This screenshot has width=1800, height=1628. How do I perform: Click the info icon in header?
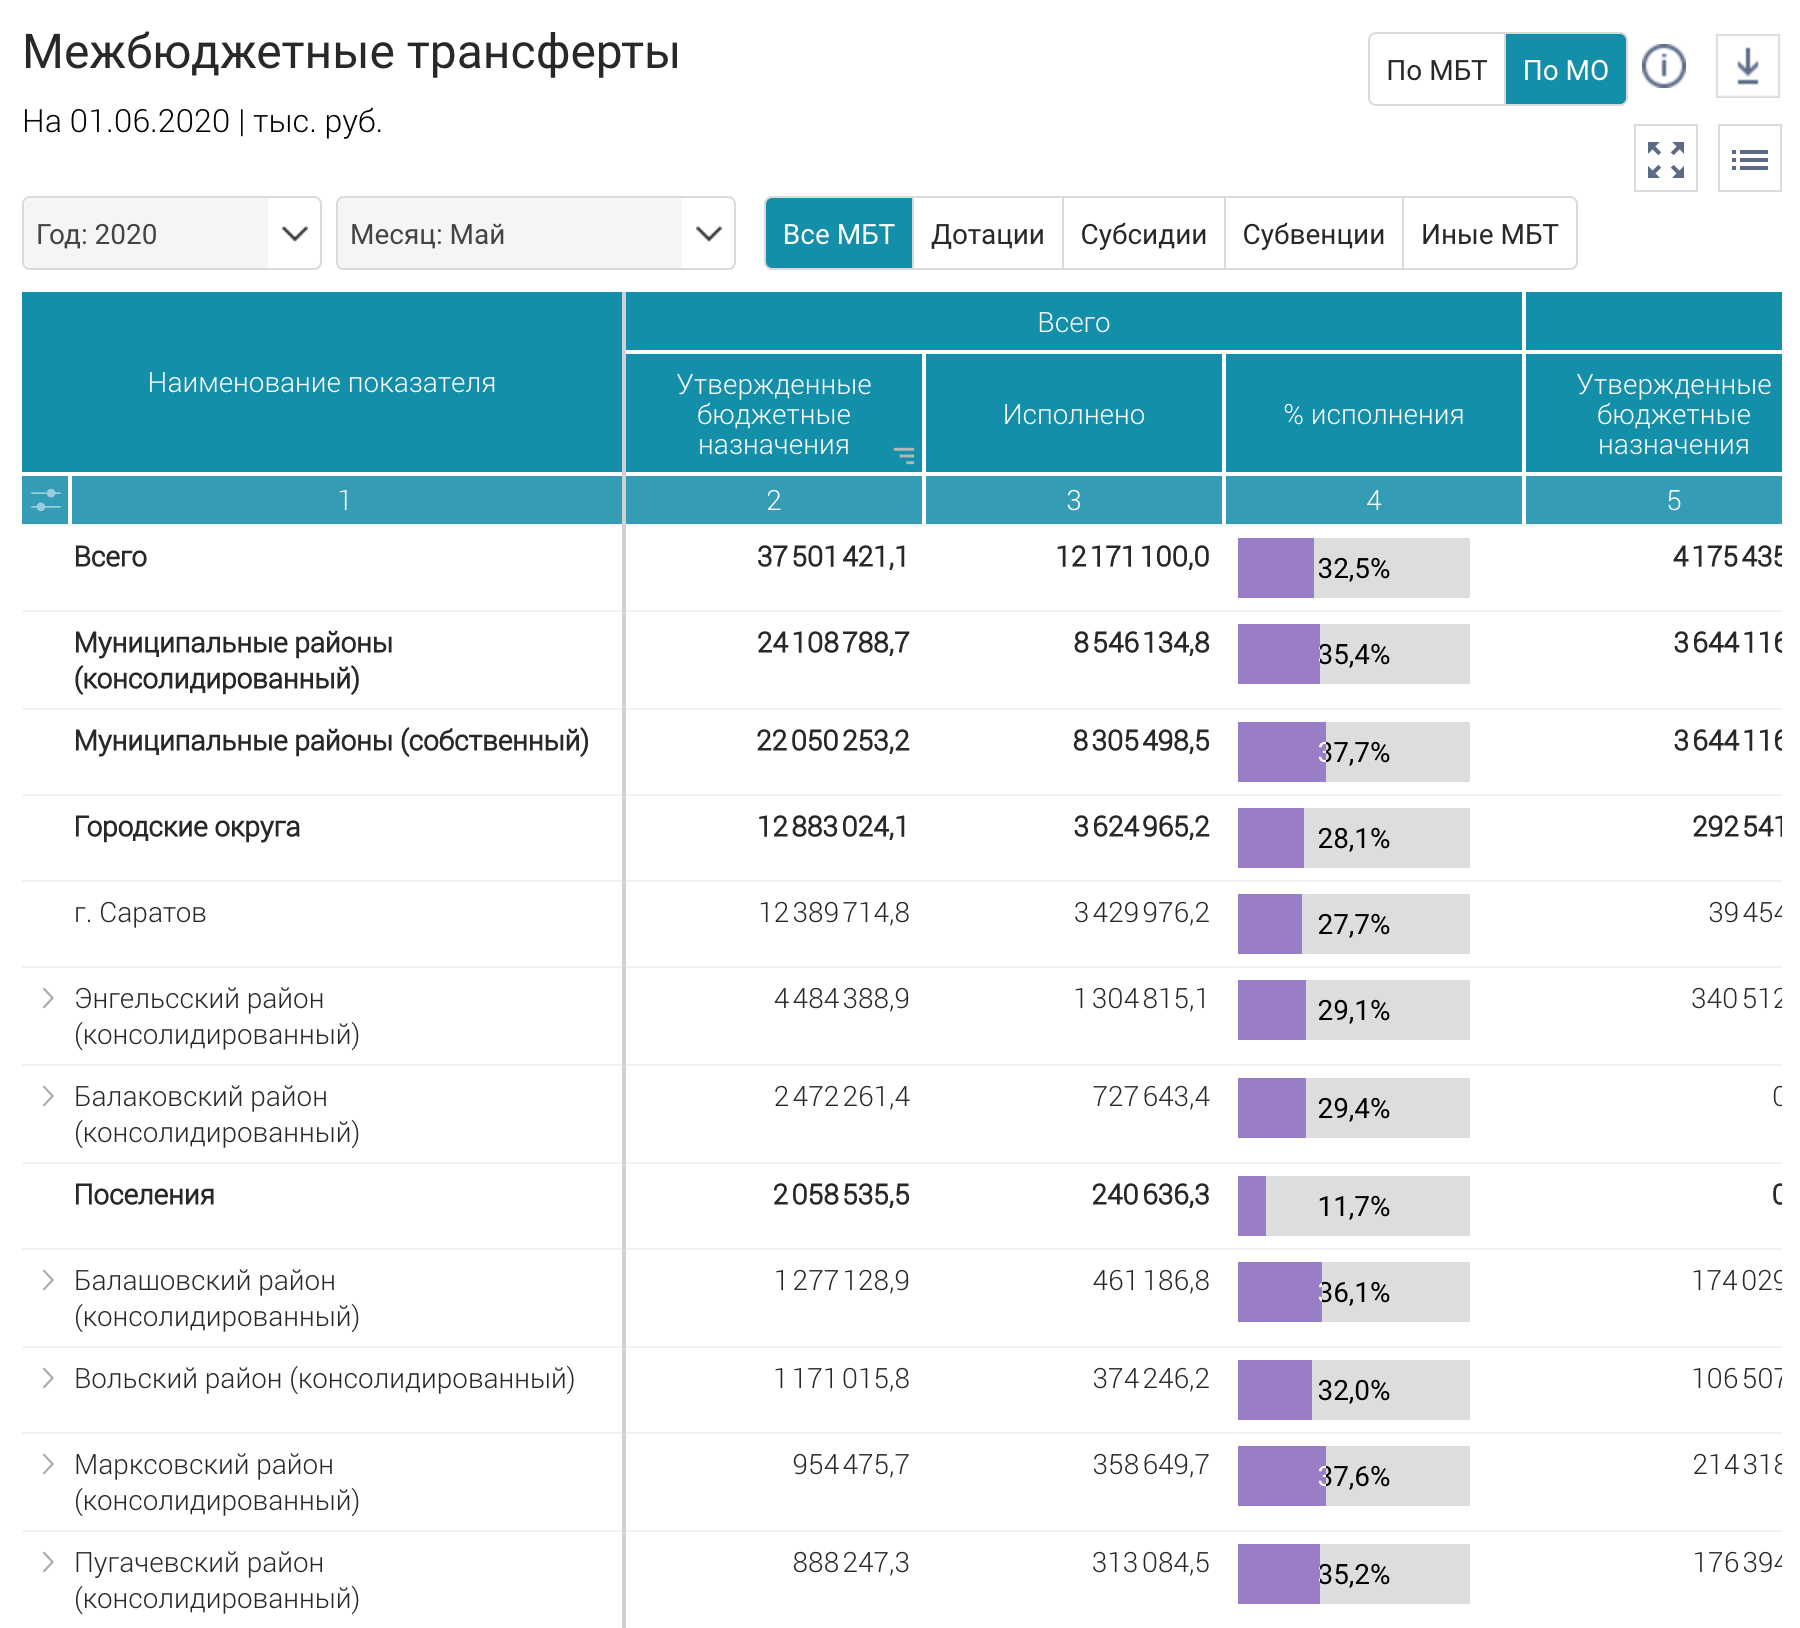[x=1664, y=67]
